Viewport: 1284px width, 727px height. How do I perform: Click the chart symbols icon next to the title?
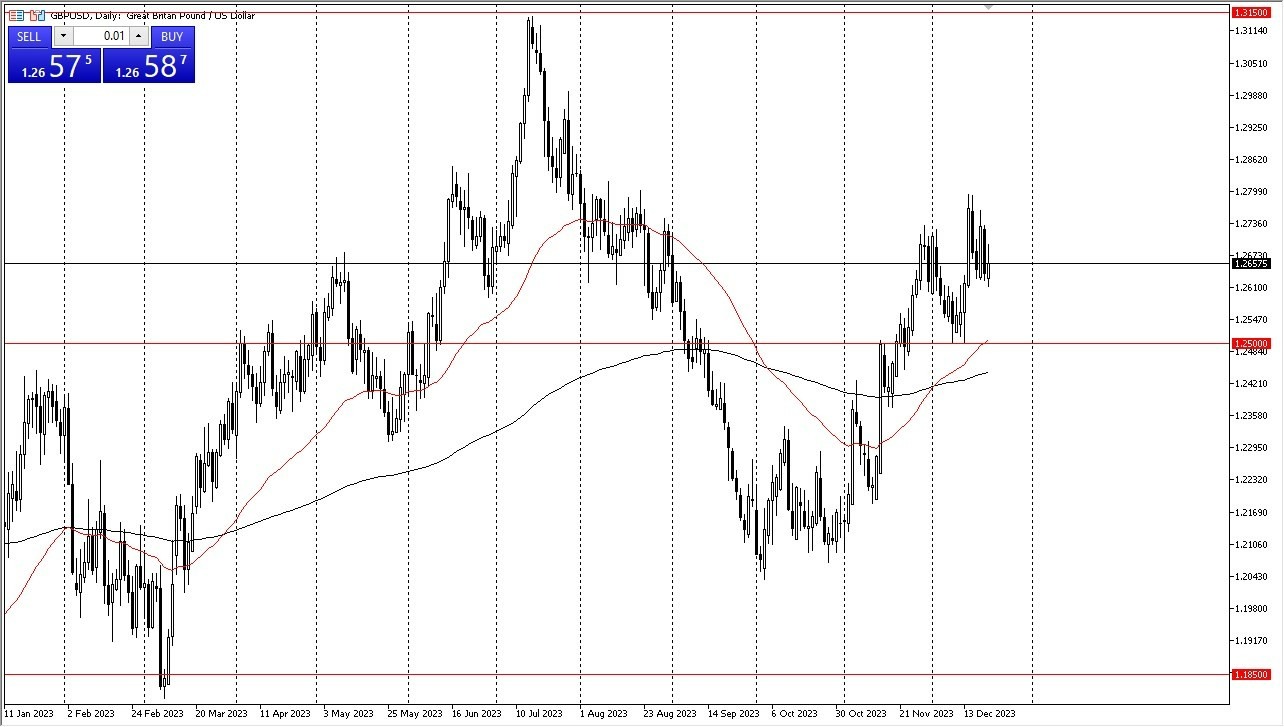(37, 15)
